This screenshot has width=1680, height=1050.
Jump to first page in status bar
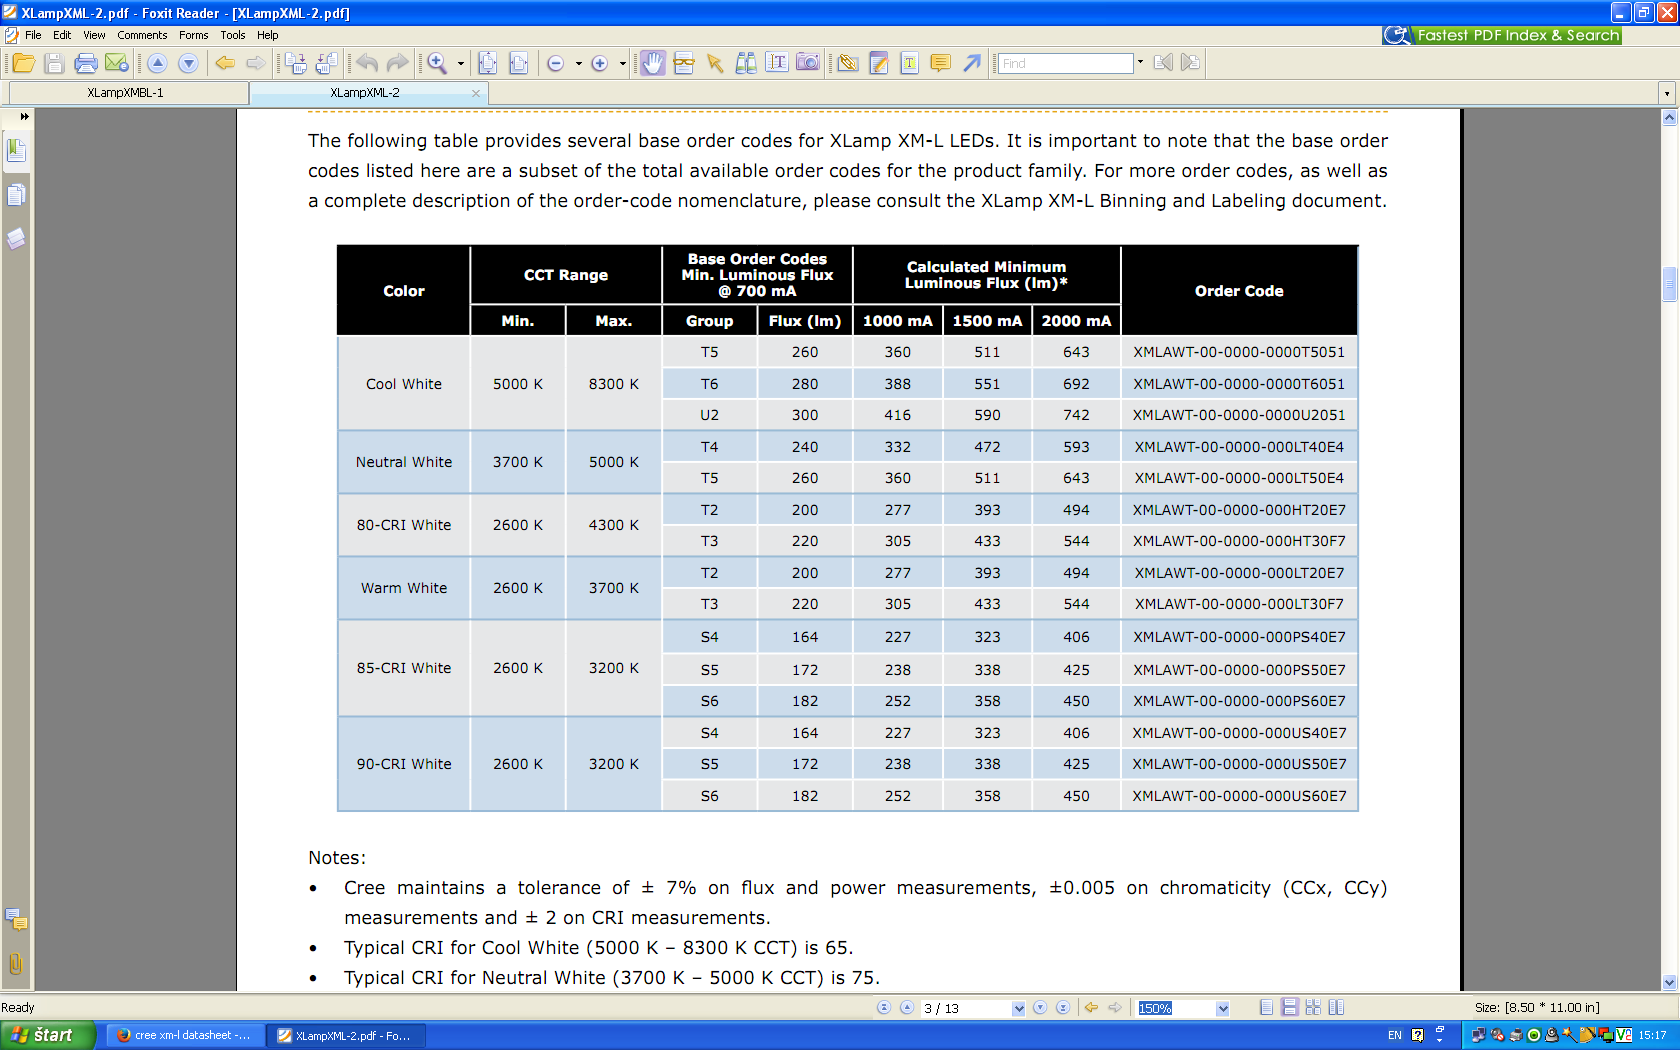884,1008
